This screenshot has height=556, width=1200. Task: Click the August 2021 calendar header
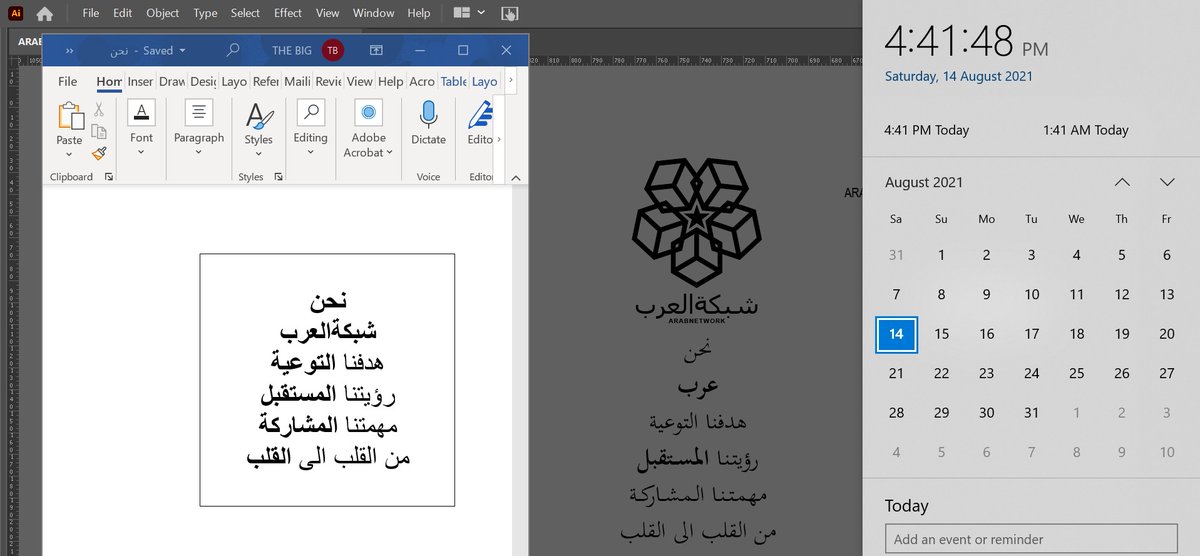tap(924, 182)
